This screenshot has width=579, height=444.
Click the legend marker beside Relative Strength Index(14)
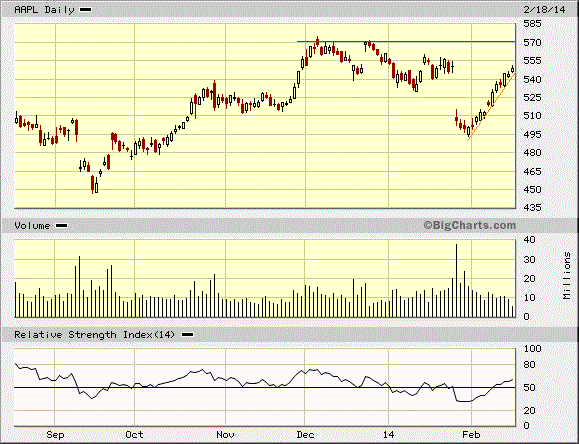[x=187, y=335]
